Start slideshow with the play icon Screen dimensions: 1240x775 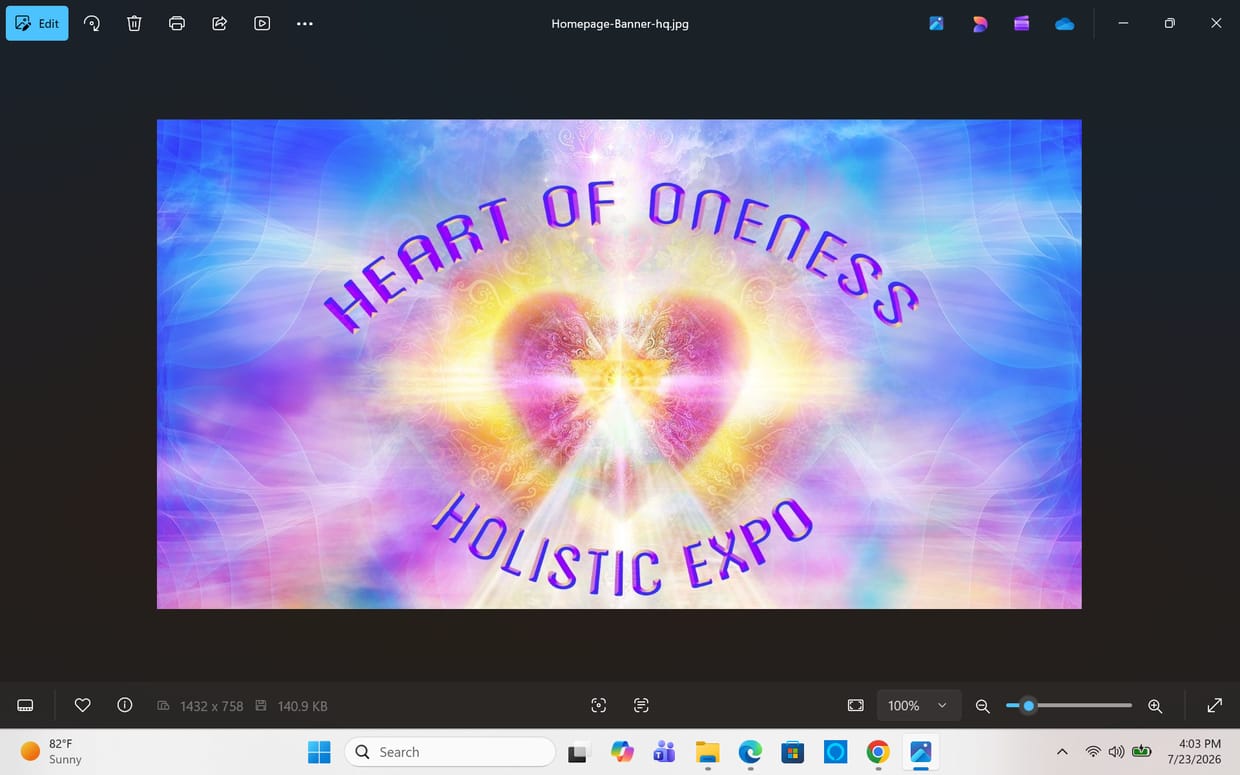(x=262, y=23)
